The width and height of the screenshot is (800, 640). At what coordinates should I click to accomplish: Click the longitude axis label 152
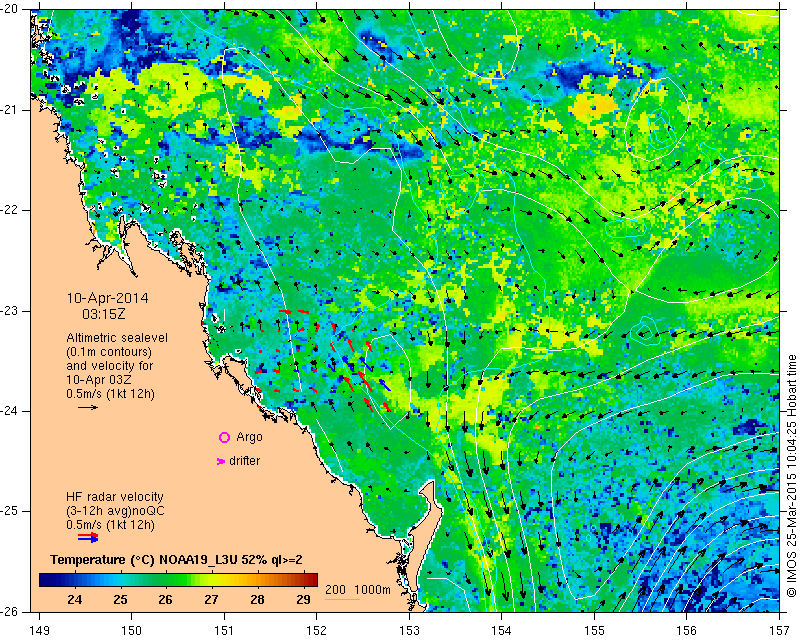click(x=317, y=631)
